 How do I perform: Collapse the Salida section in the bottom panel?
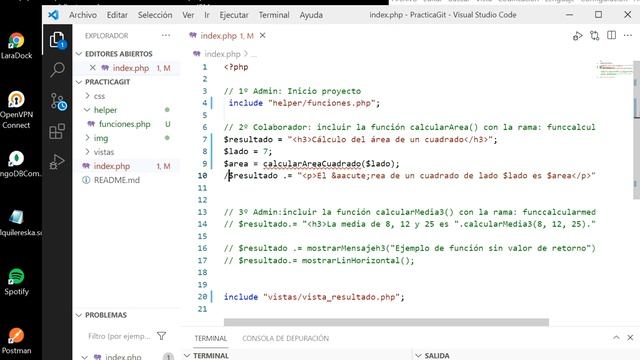pos(418,356)
